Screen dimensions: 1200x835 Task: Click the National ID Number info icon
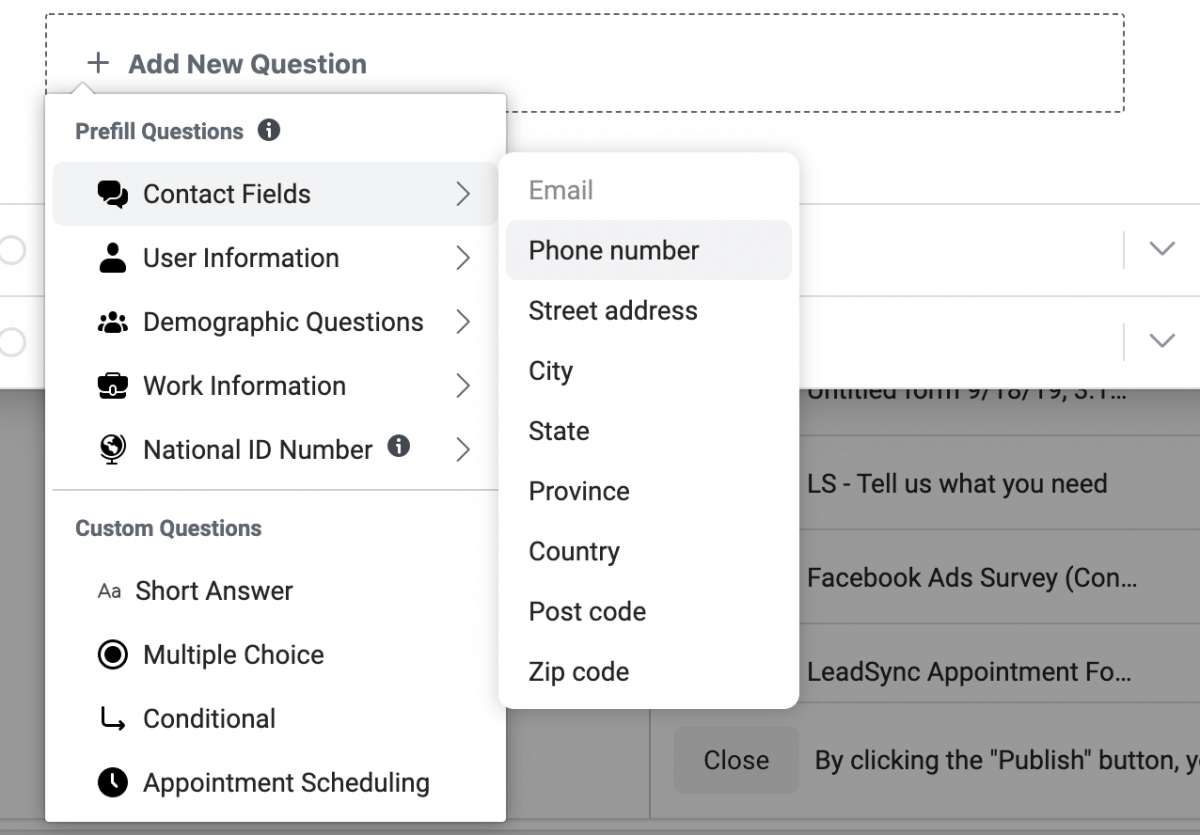click(399, 448)
